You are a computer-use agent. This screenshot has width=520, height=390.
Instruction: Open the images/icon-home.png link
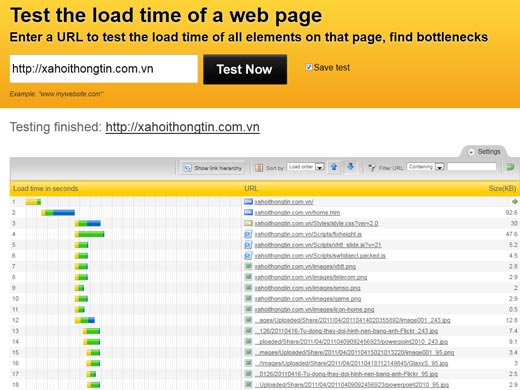click(314, 310)
